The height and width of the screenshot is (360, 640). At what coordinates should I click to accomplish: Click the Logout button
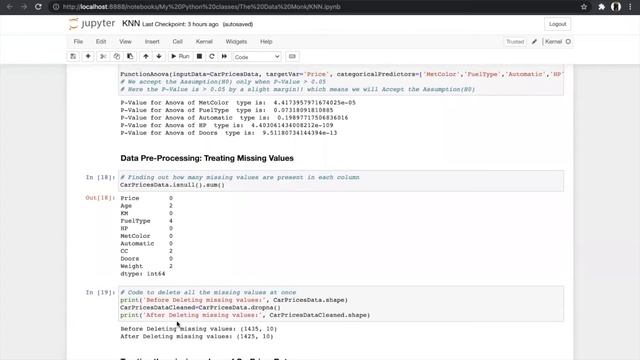pyautogui.click(x=558, y=24)
